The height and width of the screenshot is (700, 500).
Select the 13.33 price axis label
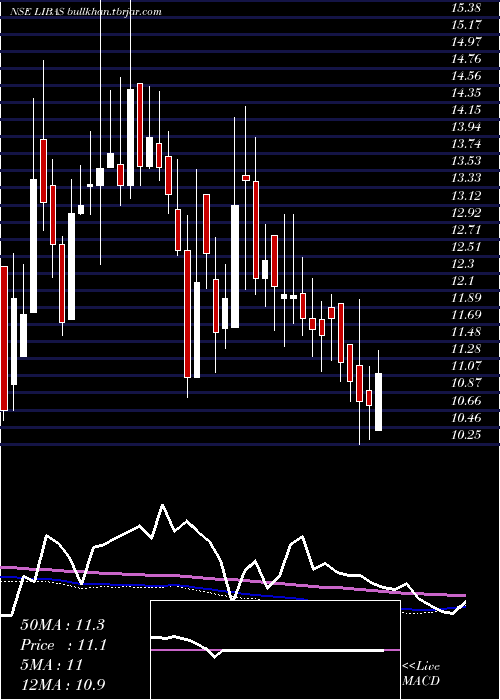click(466, 178)
